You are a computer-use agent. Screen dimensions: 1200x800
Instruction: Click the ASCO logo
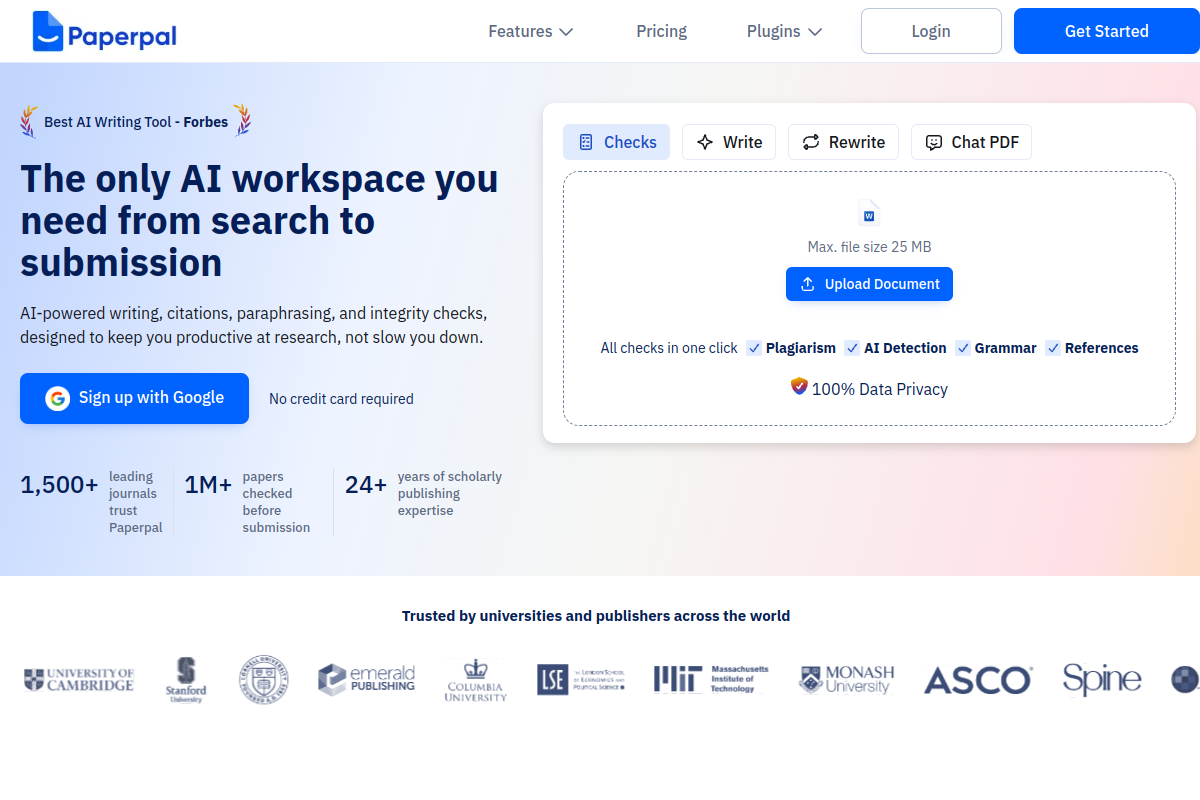pyautogui.click(x=978, y=680)
